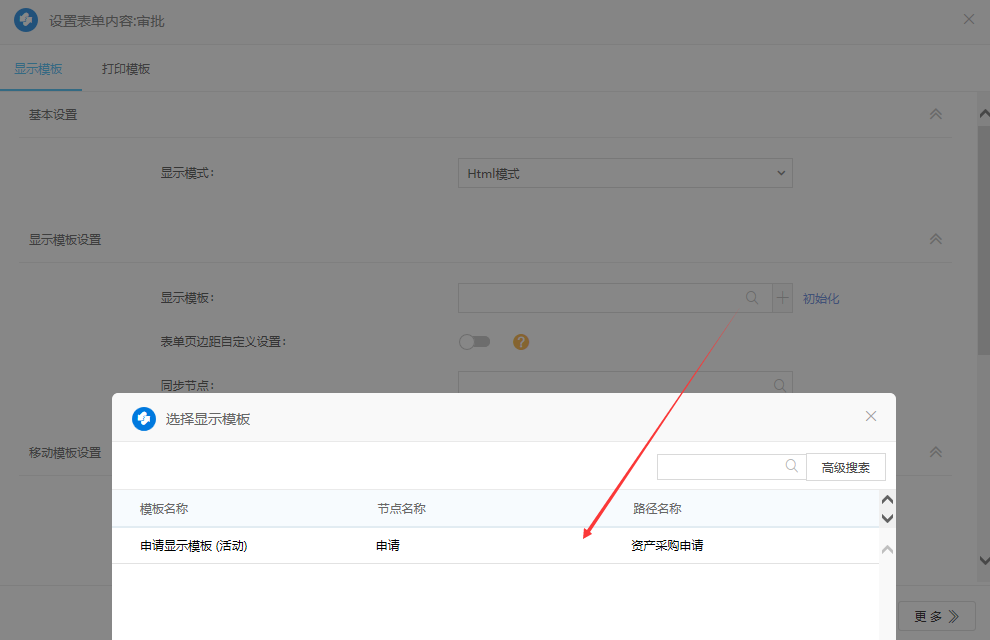Click the orange help question mark icon
Image resolution: width=990 pixels, height=640 pixels.
pyautogui.click(x=521, y=342)
